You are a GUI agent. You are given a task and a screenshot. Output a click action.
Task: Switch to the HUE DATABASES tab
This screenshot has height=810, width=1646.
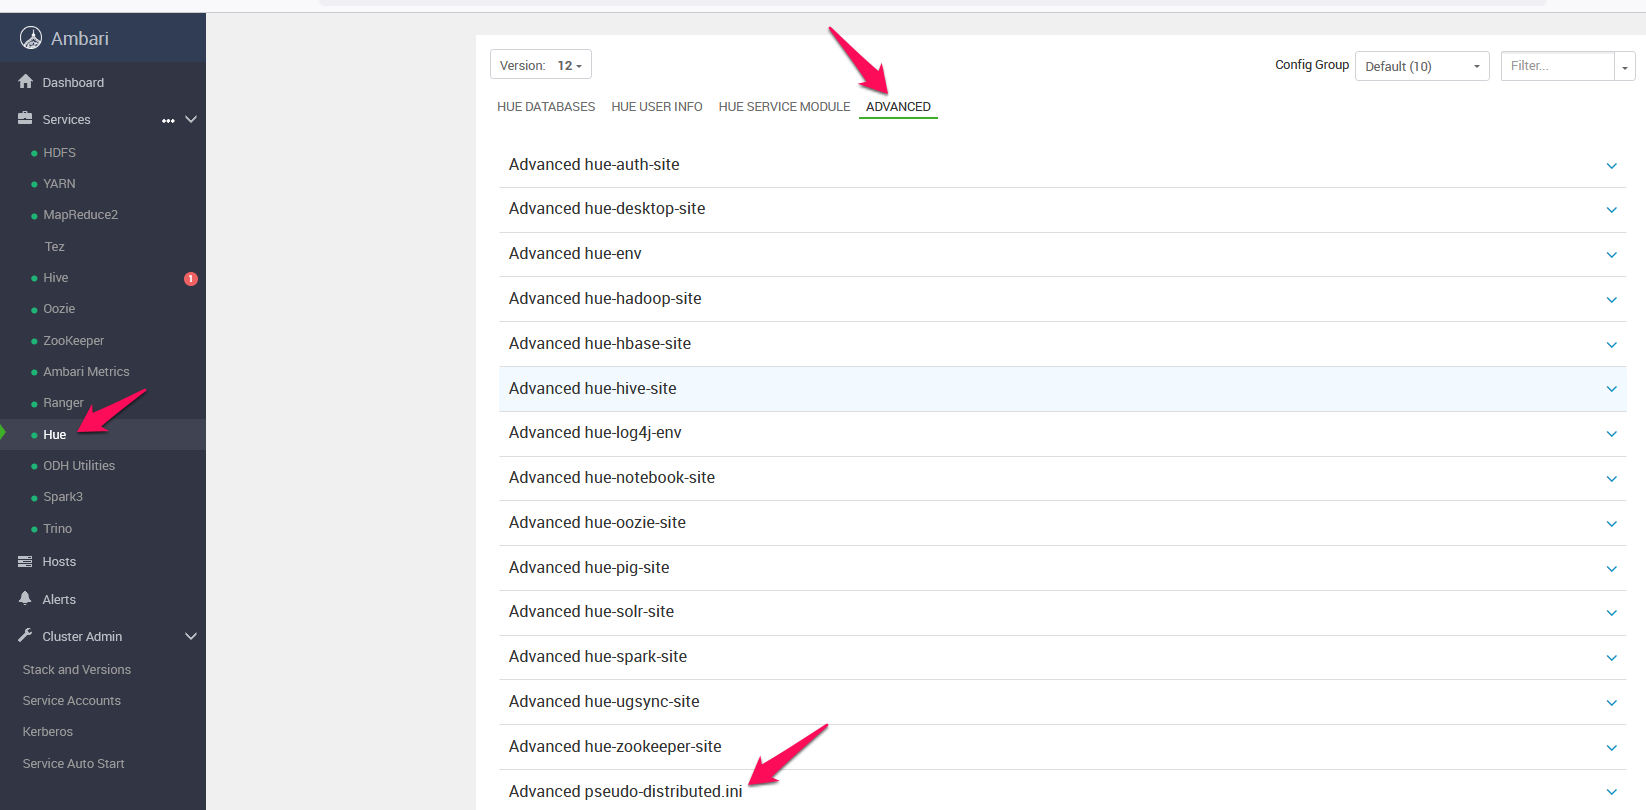pos(546,107)
